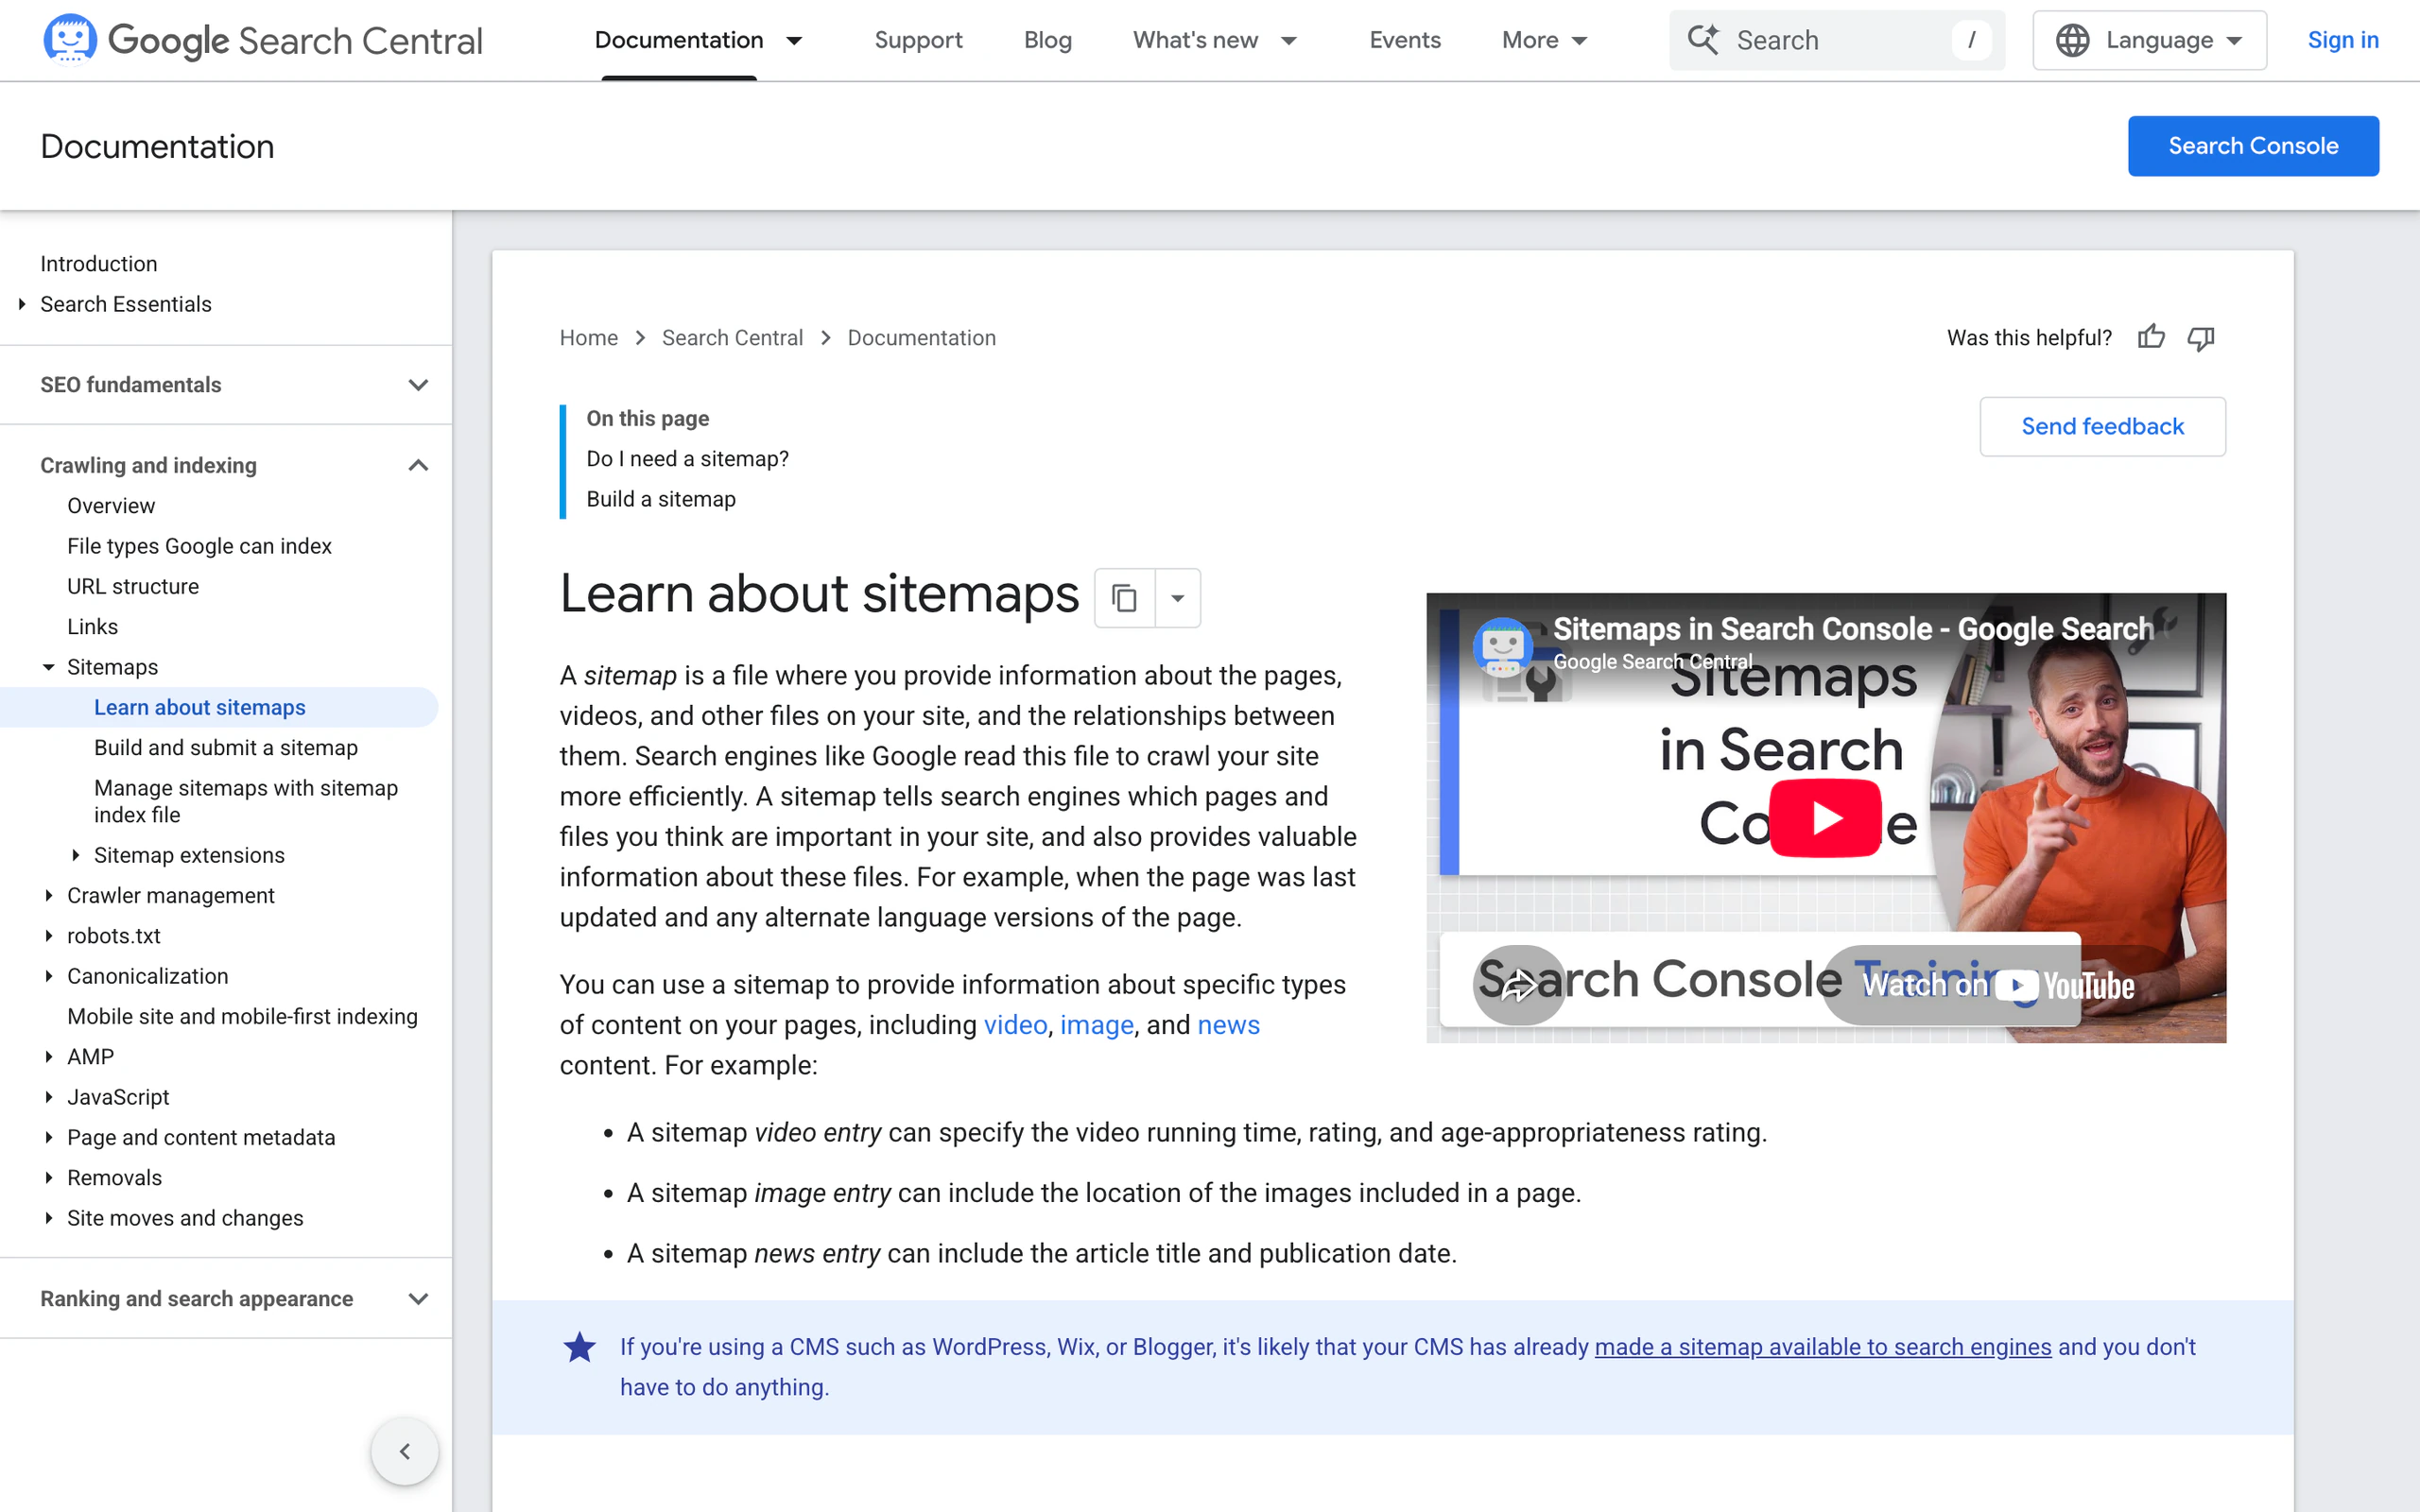Open the Support tab
2420x1512 pixels.
[x=918, y=40]
